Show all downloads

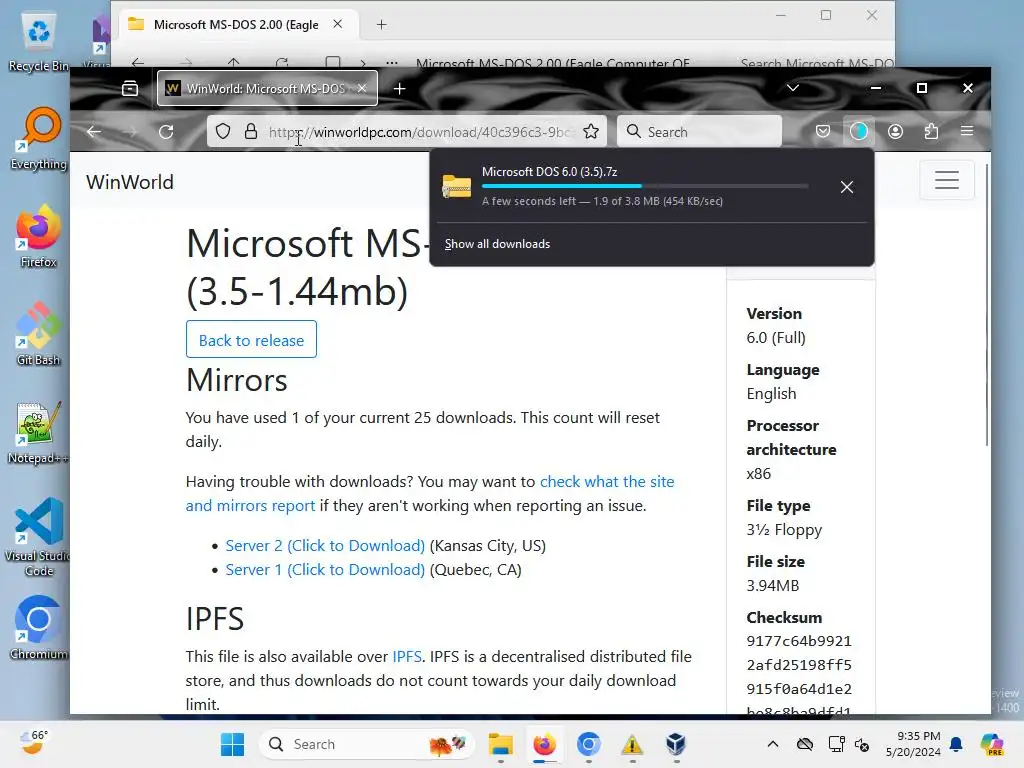(497, 244)
